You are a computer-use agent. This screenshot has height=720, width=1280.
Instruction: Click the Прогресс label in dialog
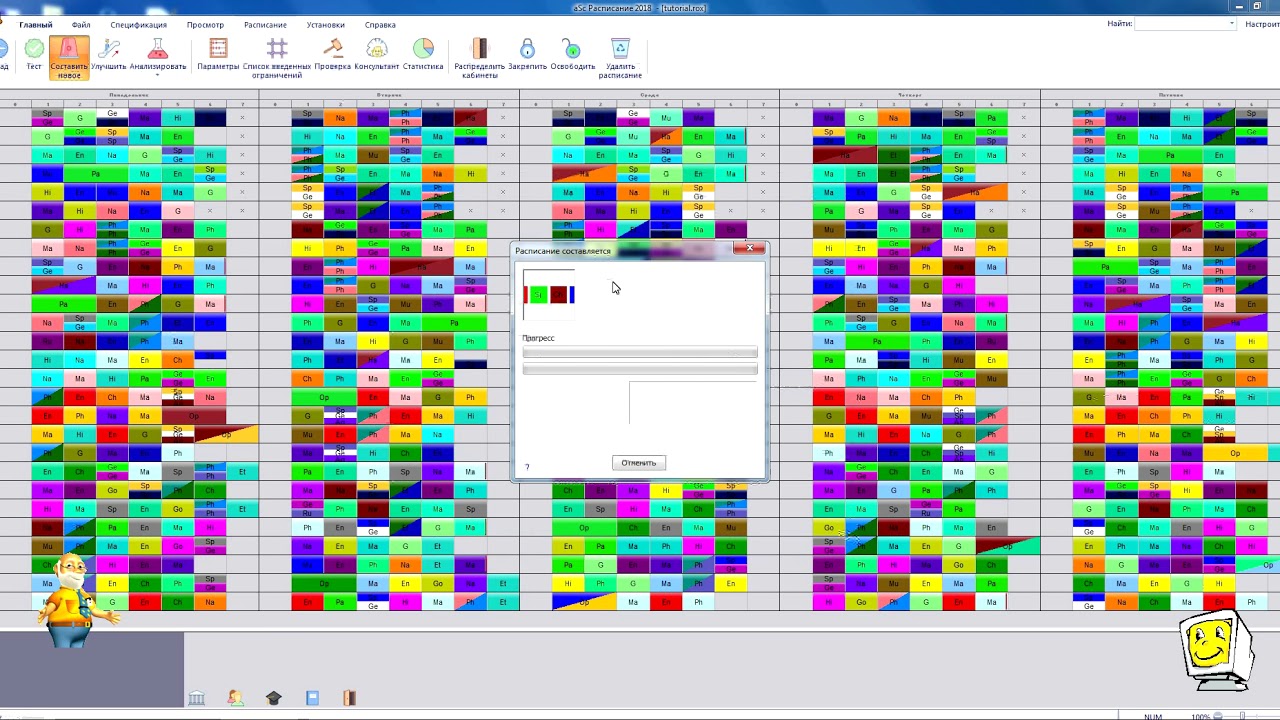tap(538, 338)
